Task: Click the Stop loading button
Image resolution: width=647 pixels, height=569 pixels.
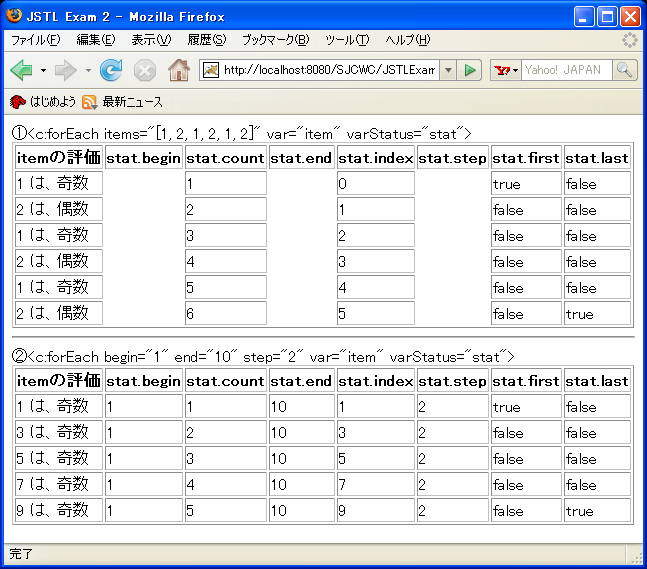Action: click(x=144, y=70)
